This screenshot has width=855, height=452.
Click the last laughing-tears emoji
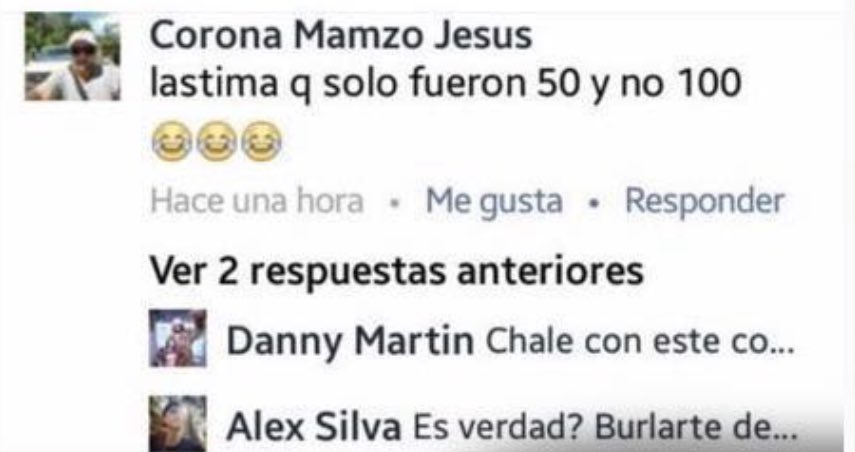[x=261, y=141]
